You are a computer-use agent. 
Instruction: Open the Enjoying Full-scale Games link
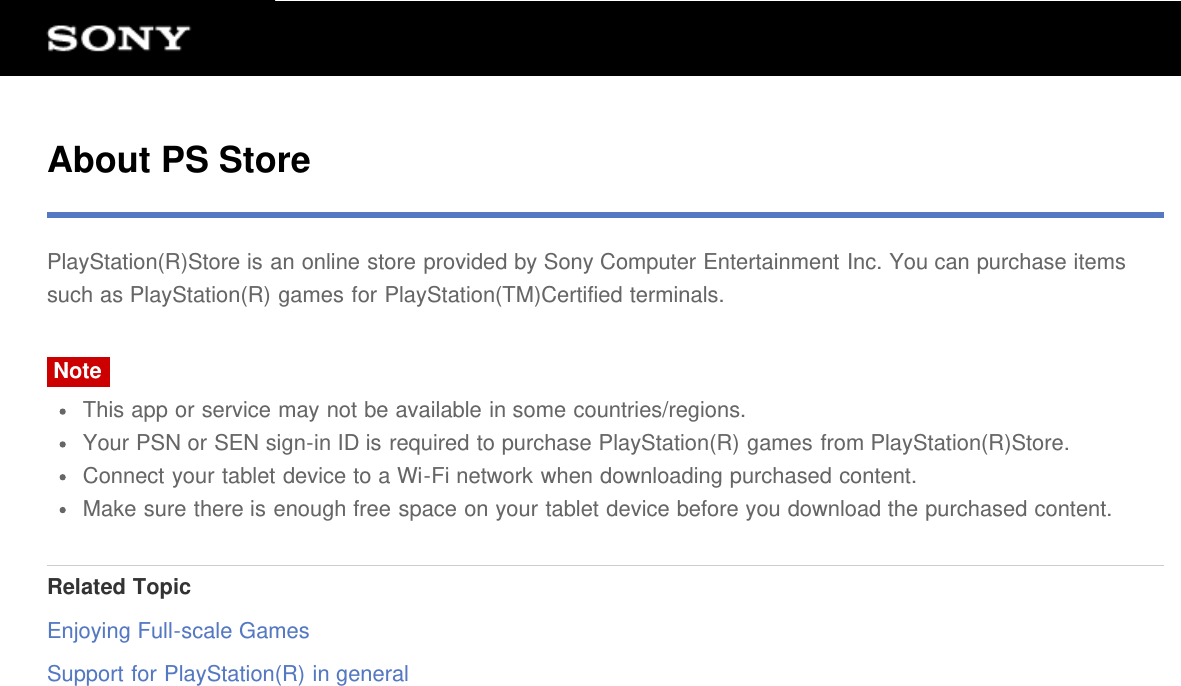[x=178, y=631]
